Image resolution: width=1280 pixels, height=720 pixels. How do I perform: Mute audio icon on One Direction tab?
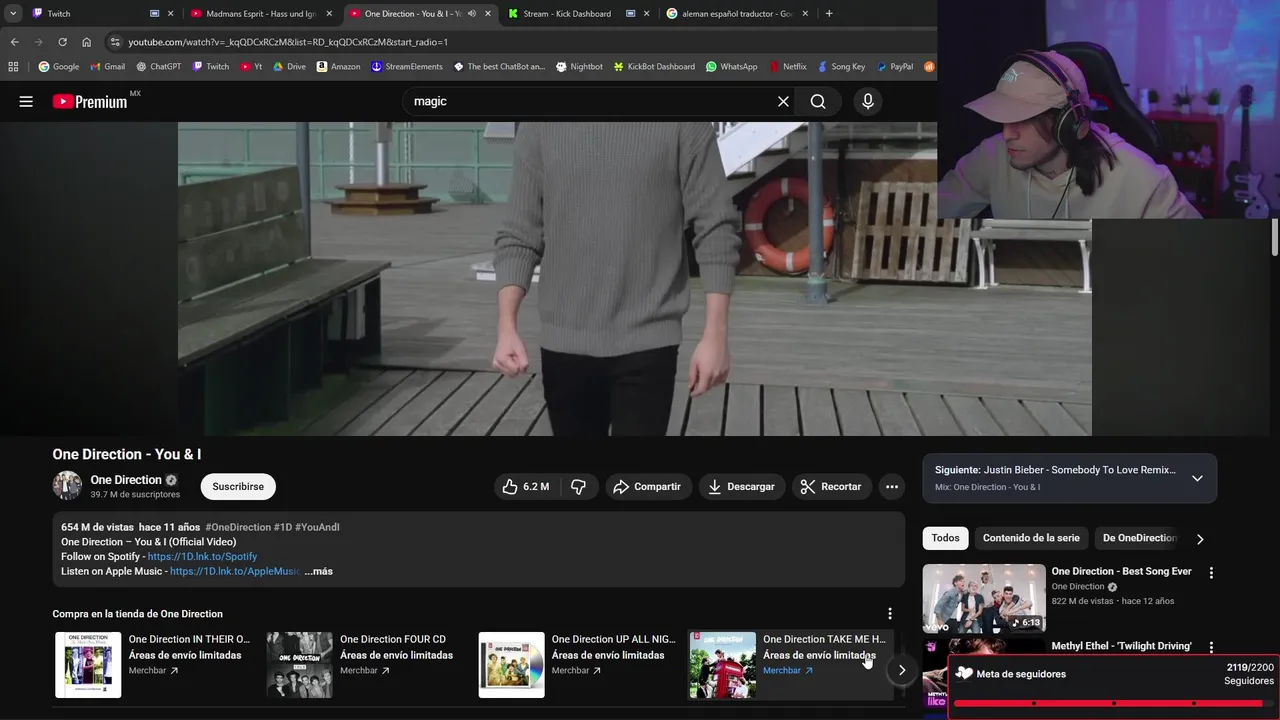(x=471, y=14)
